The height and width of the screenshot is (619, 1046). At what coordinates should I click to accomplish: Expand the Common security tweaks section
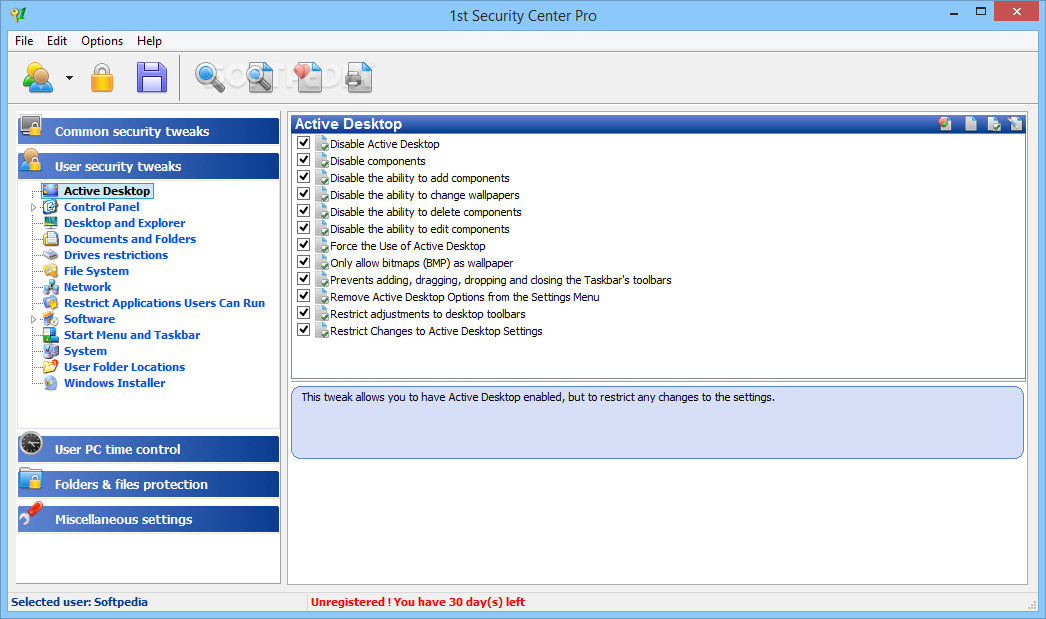[x=148, y=131]
